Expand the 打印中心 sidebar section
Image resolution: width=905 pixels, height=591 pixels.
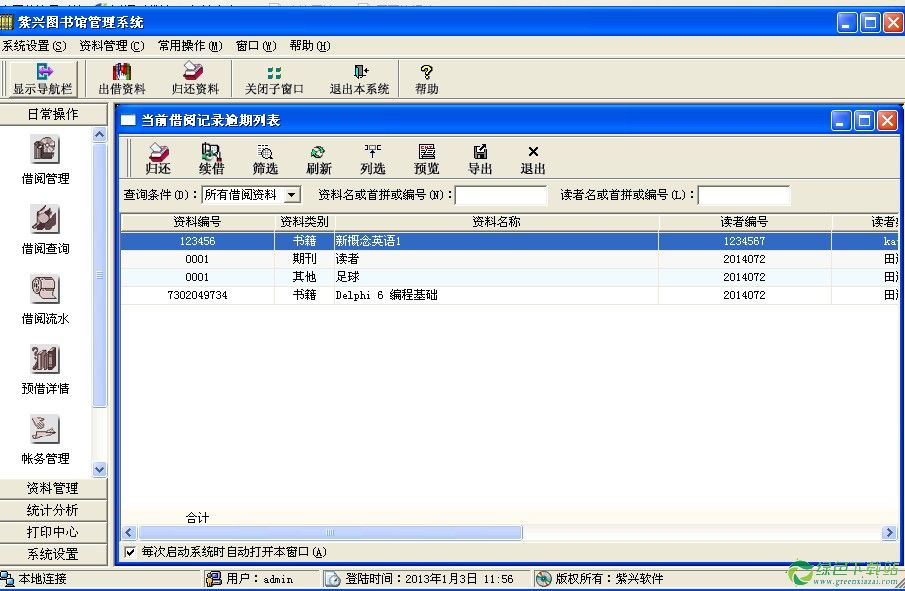point(53,532)
